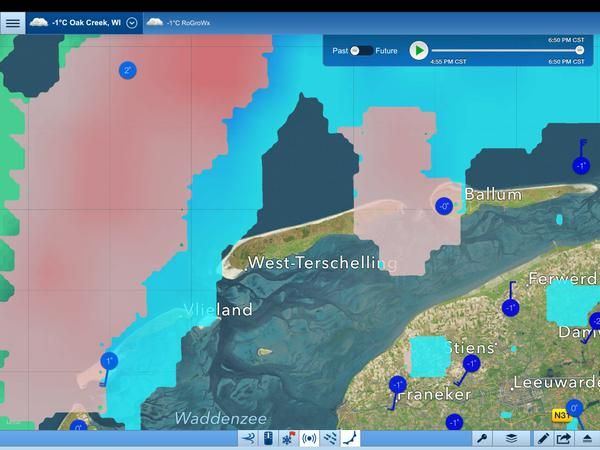Open the map layers stack
The image size is (600, 450).
click(511, 439)
